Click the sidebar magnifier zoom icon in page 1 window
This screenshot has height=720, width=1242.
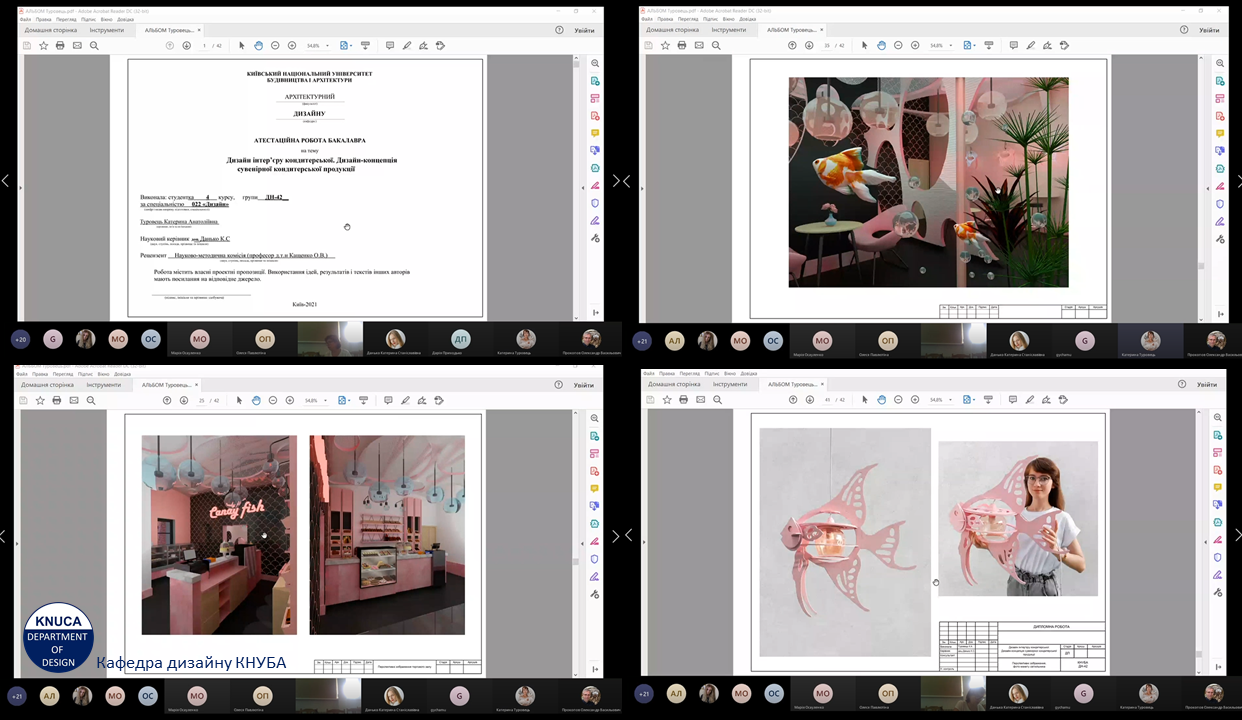[594, 63]
